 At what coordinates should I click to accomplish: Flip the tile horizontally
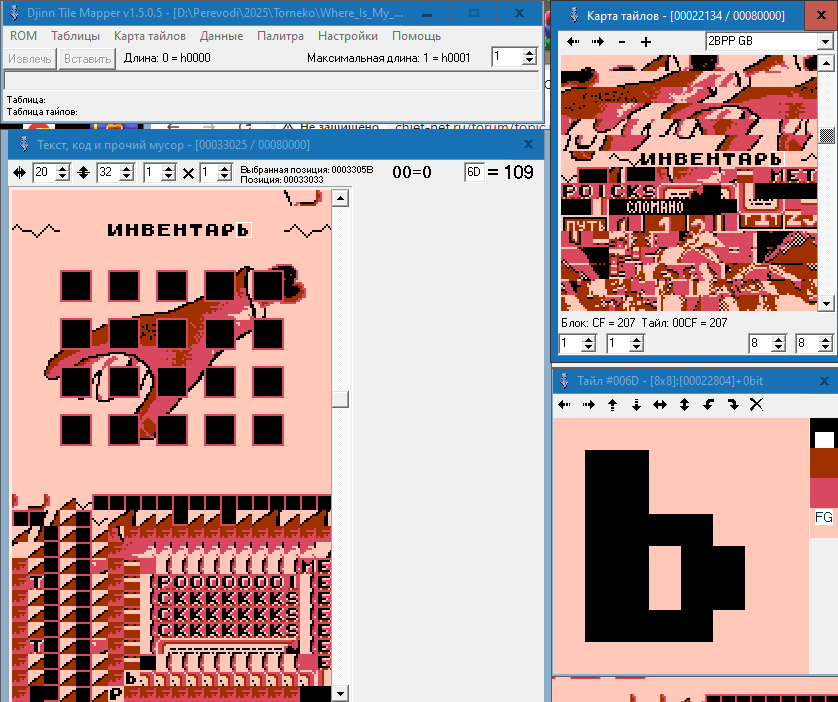pyautogui.click(x=660, y=405)
